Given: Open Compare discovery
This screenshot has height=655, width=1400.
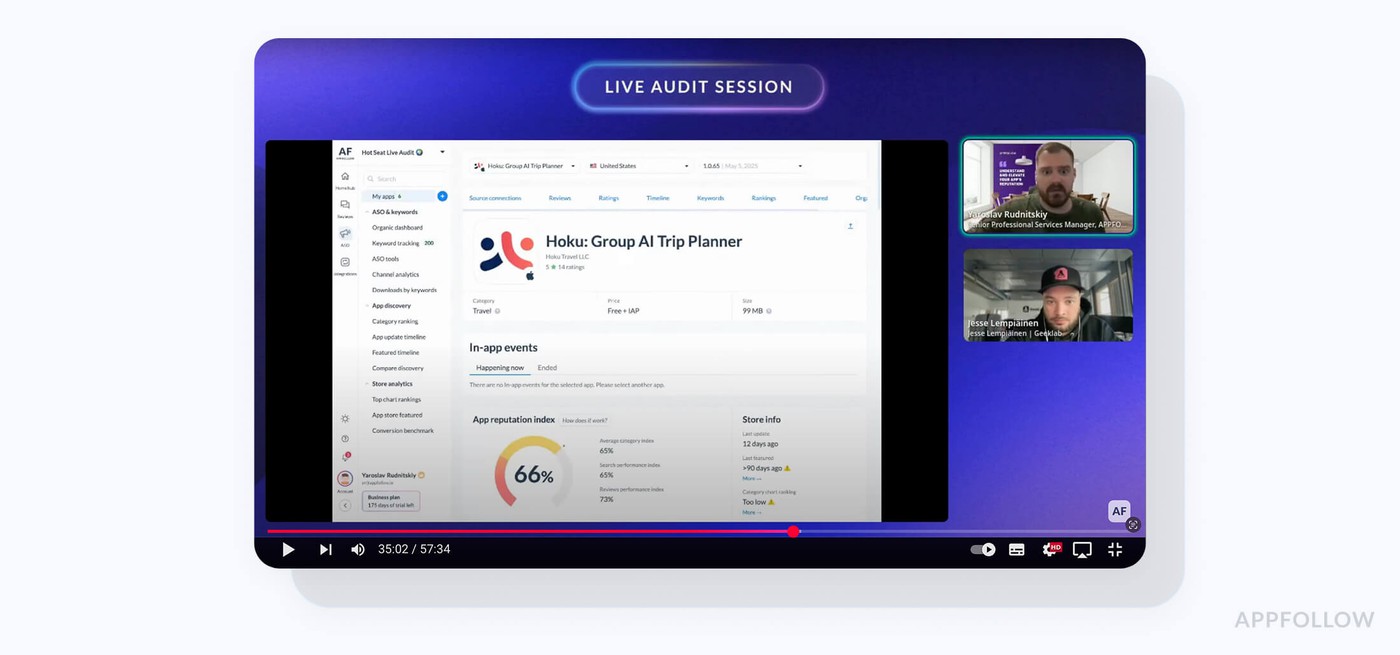Looking at the screenshot, I should tap(398, 368).
